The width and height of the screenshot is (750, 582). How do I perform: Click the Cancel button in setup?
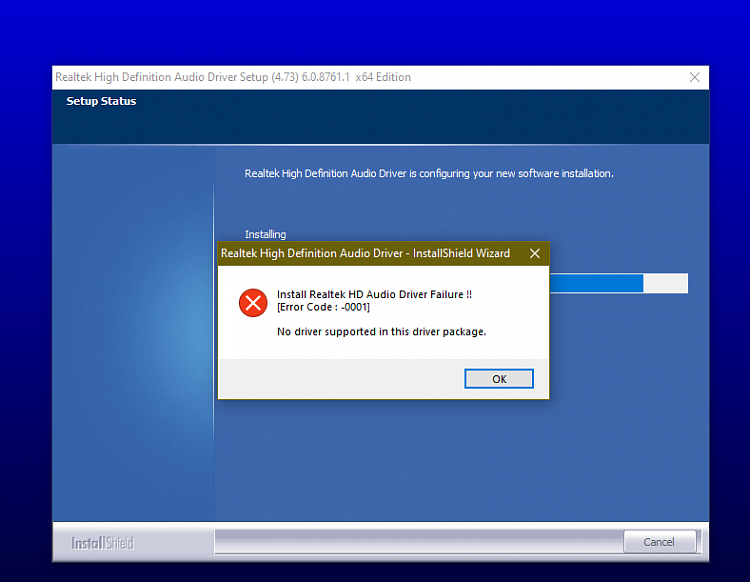(660, 542)
